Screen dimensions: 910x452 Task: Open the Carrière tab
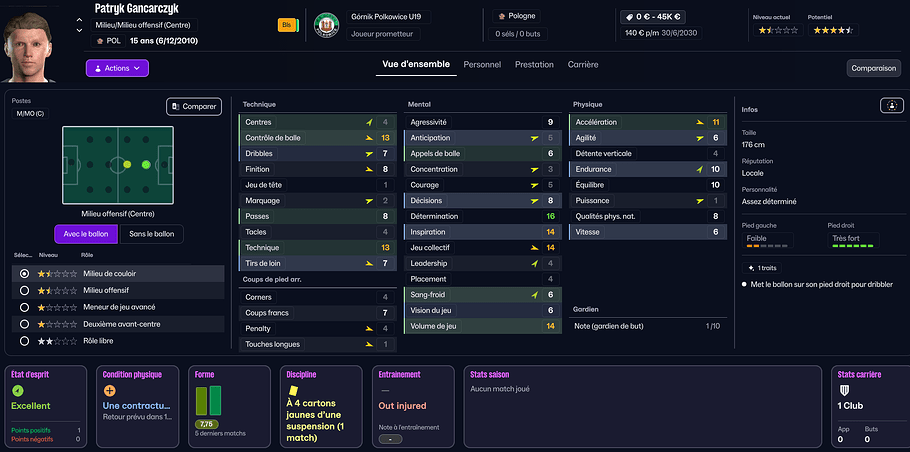point(583,64)
